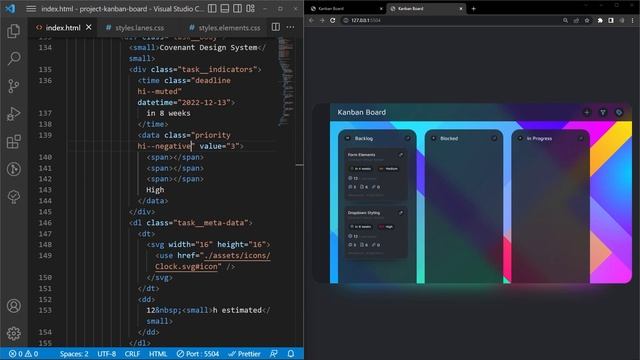The height and width of the screenshot is (360, 640).
Task: Click the browser zoom magnifier icon
Action: 565,20
